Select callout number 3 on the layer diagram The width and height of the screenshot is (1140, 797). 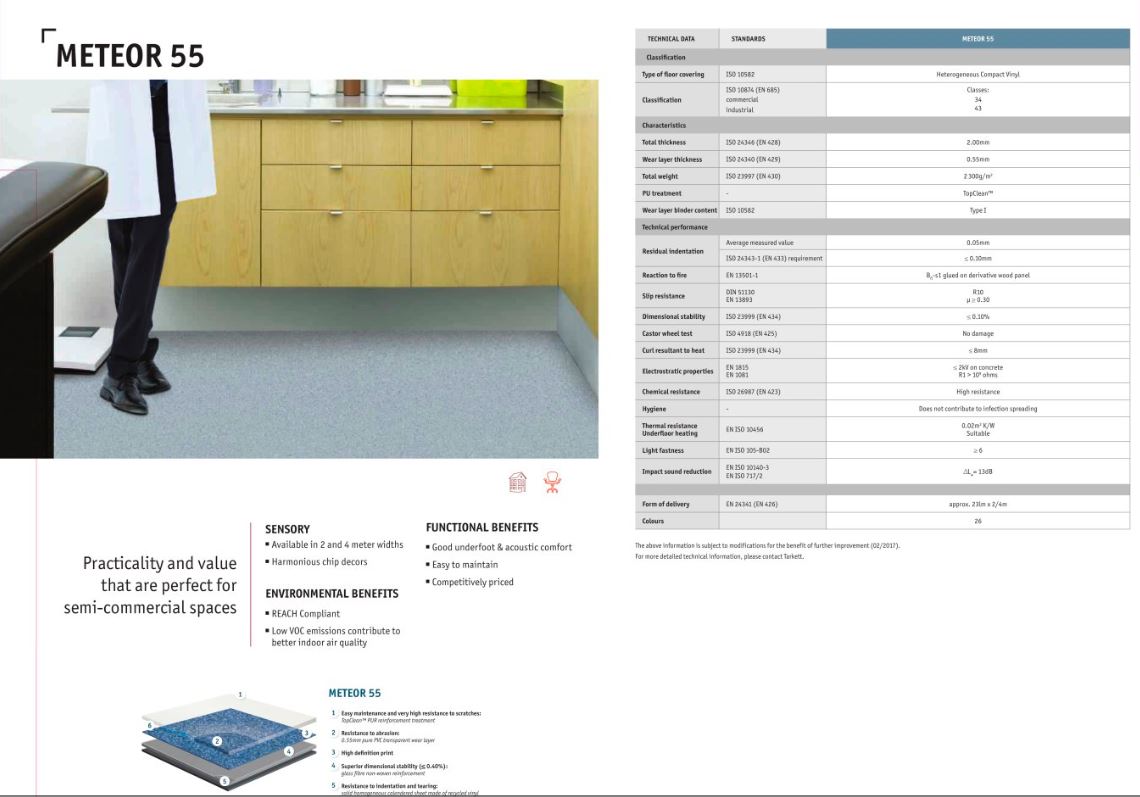coord(306,733)
